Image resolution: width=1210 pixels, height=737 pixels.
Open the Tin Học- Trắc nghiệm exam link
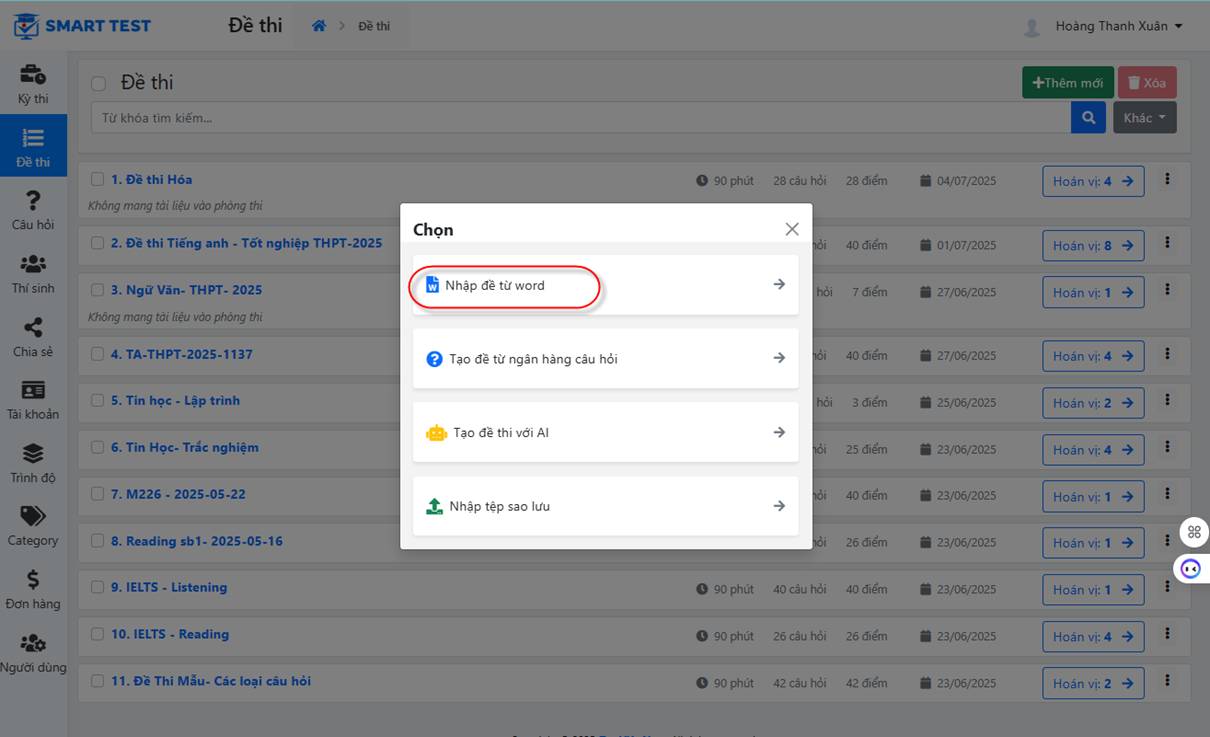click(x=184, y=447)
